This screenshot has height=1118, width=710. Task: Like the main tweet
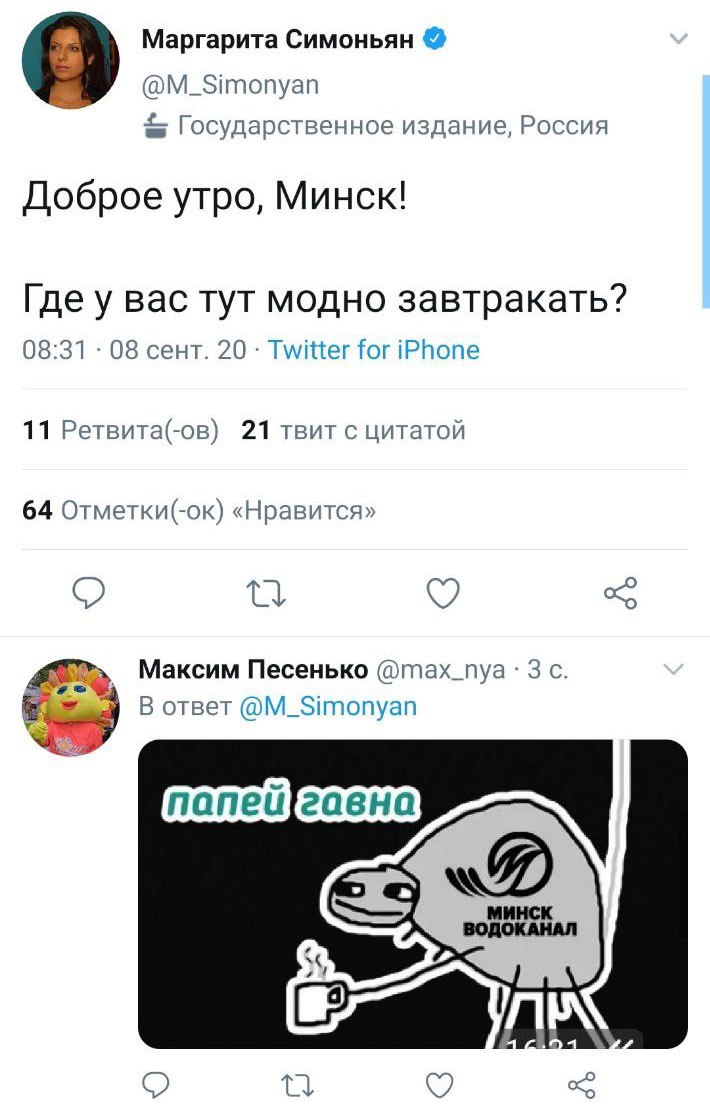(x=443, y=593)
